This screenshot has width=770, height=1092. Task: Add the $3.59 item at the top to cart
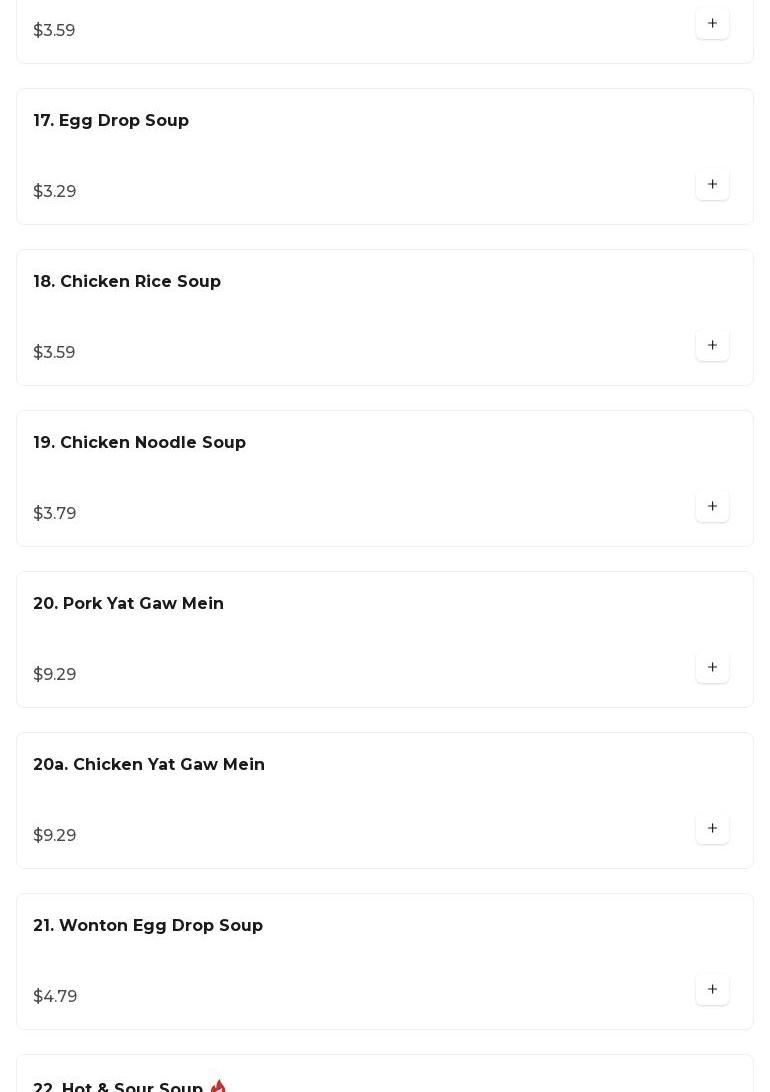712,24
